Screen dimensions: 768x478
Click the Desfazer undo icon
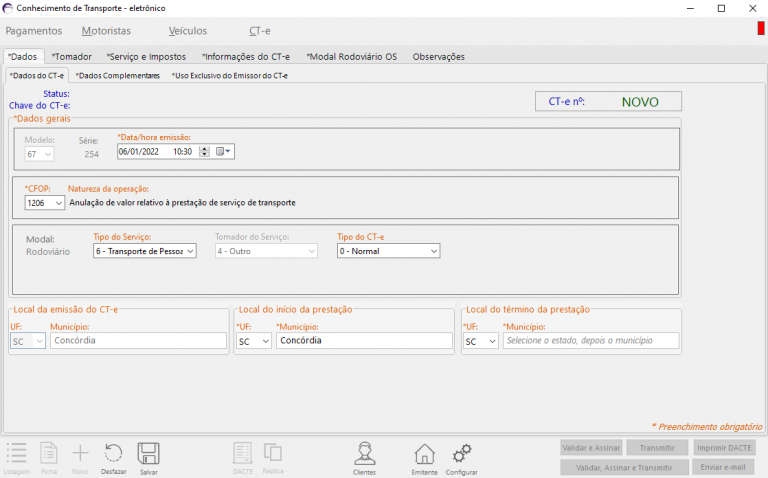click(114, 453)
